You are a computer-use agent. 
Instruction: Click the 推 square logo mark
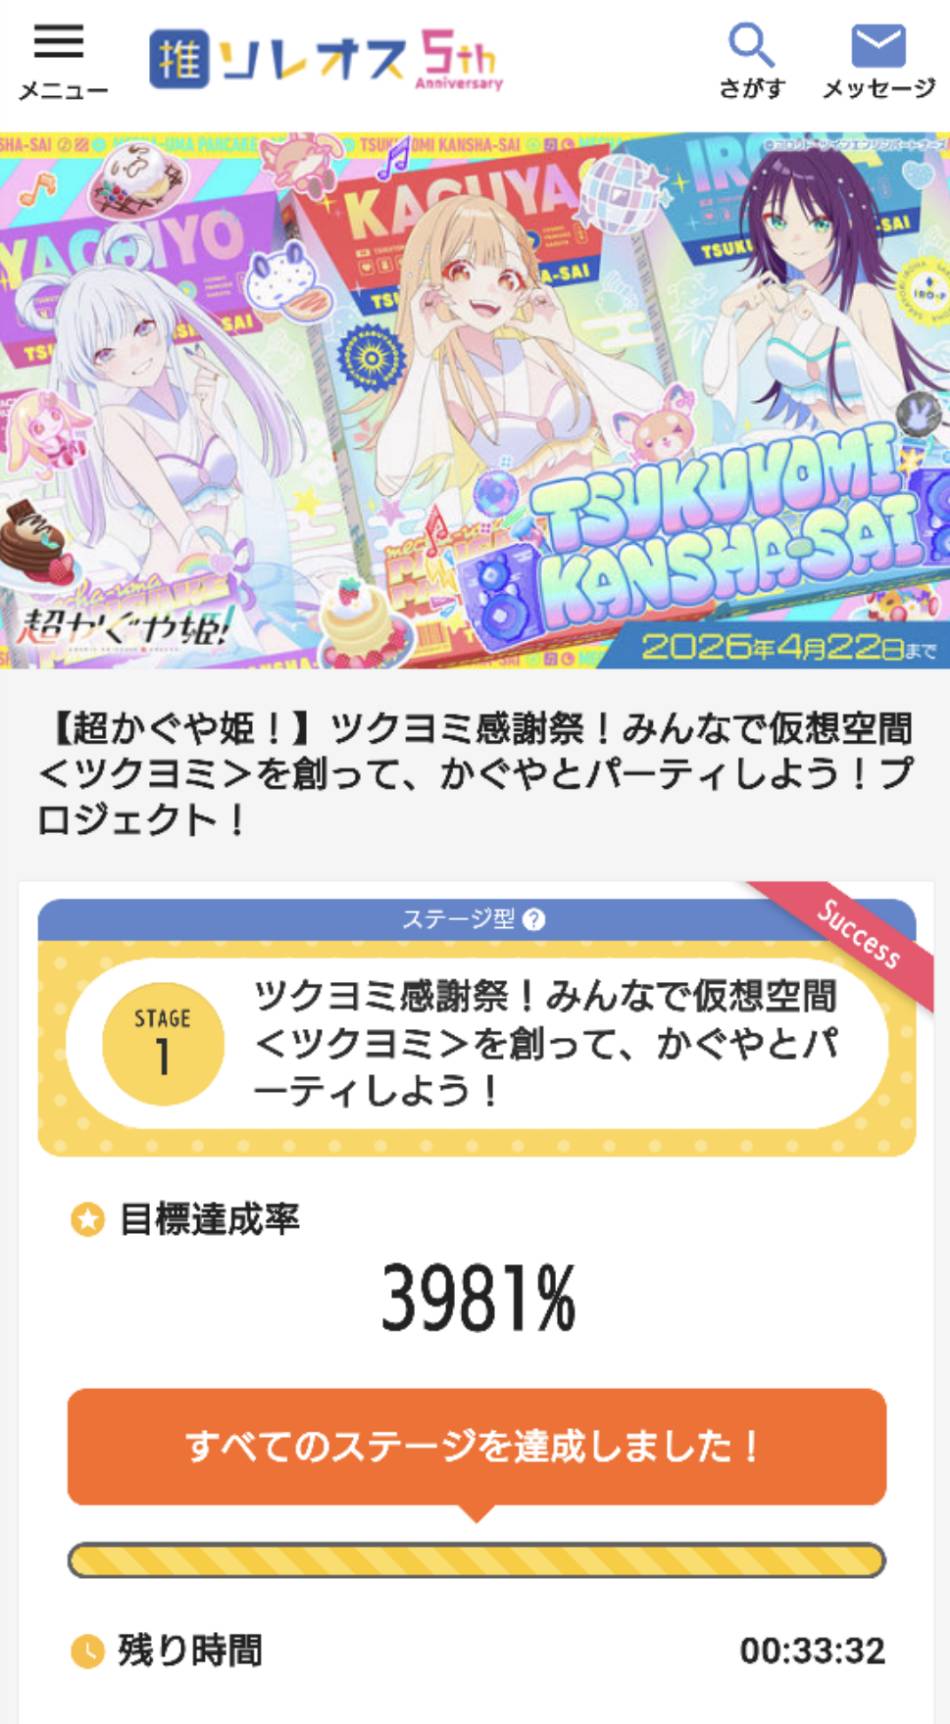180,60
